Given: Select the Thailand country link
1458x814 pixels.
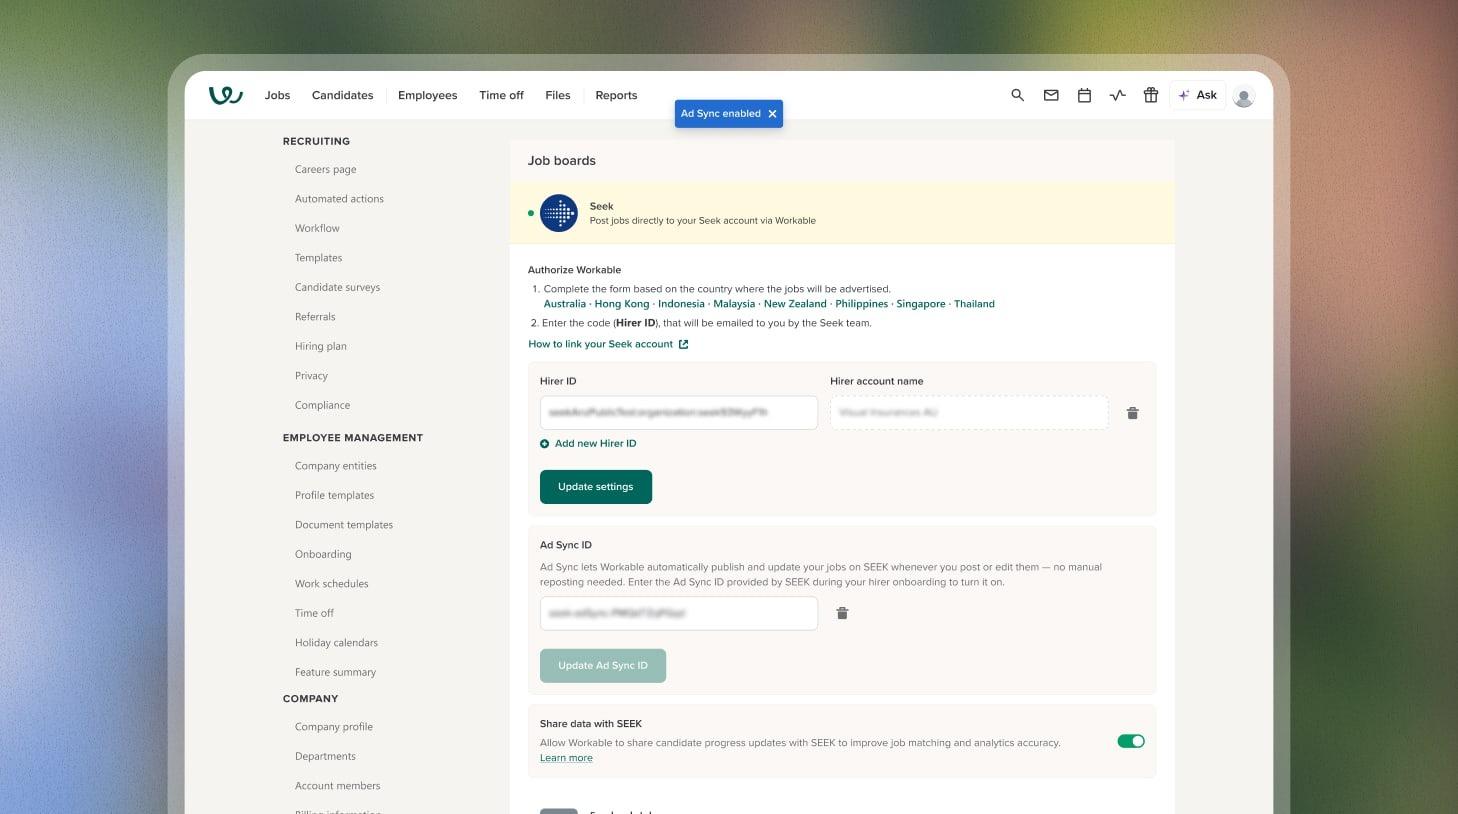Looking at the screenshot, I should [974, 304].
